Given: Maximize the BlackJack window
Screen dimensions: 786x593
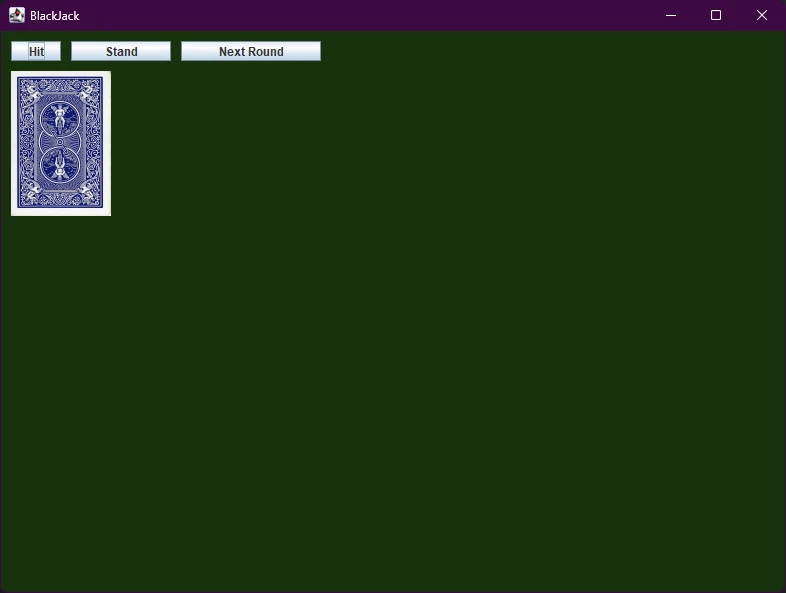Looking at the screenshot, I should [x=716, y=15].
